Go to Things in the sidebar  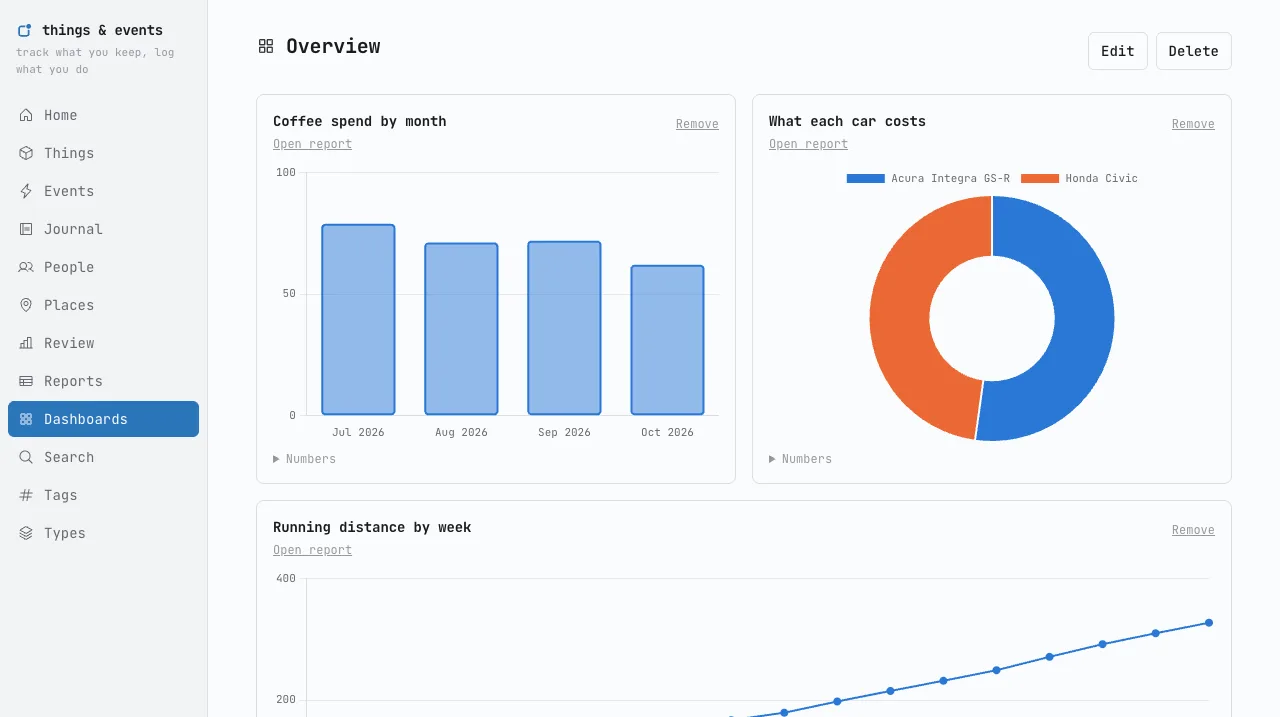tap(103, 153)
